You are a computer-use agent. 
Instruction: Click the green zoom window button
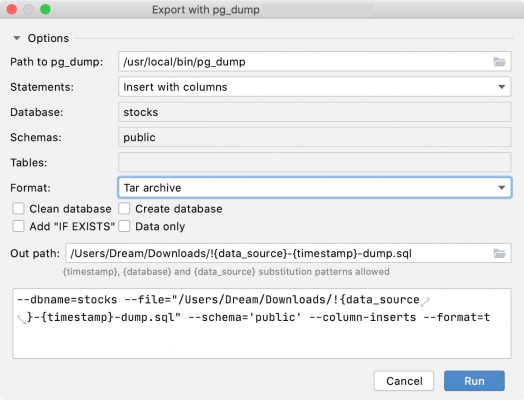click(x=45, y=9)
